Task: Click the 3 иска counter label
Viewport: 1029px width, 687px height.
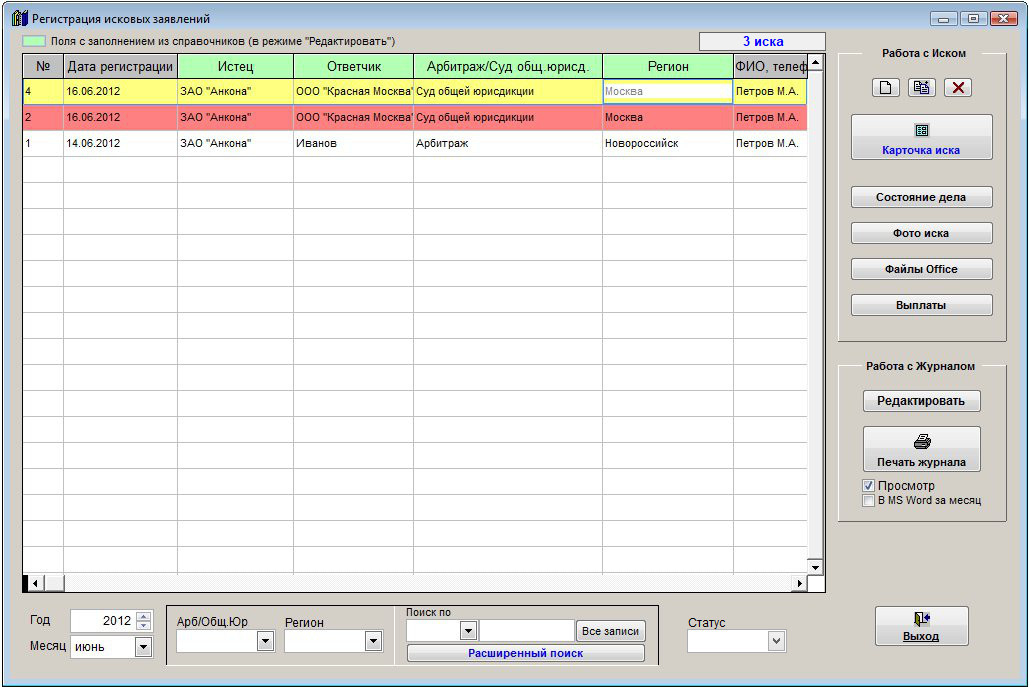Action: [763, 41]
